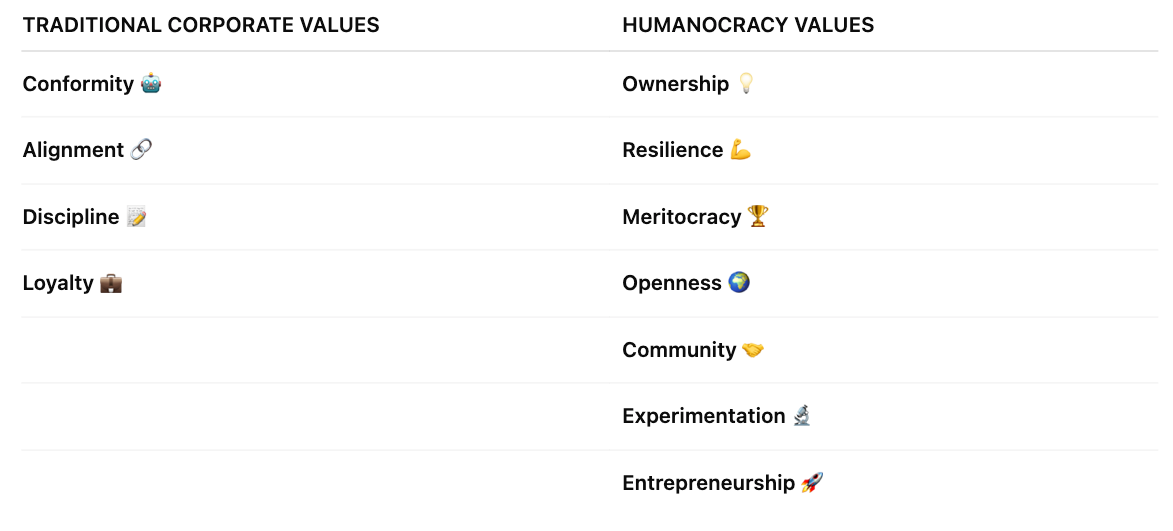Click the rocket emoji beside Entrepreneurship
1173x531 pixels.
[812, 483]
